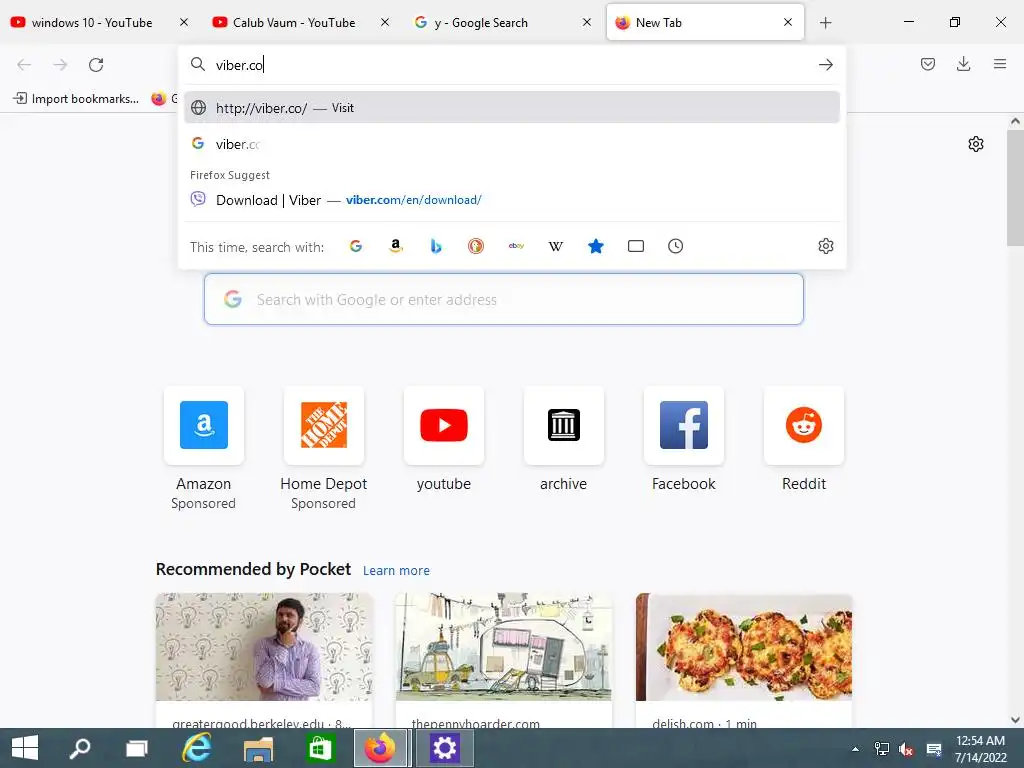Personalize new tab with gear icon
Image resolution: width=1024 pixels, height=768 pixels.
976,144
